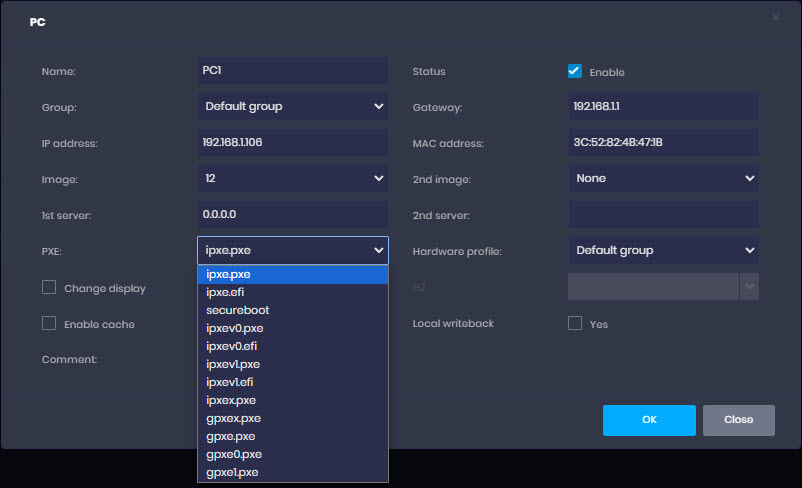Tick the Change display checkbox
The height and width of the screenshot is (488, 802).
pyautogui.click(x=49, y=287)
